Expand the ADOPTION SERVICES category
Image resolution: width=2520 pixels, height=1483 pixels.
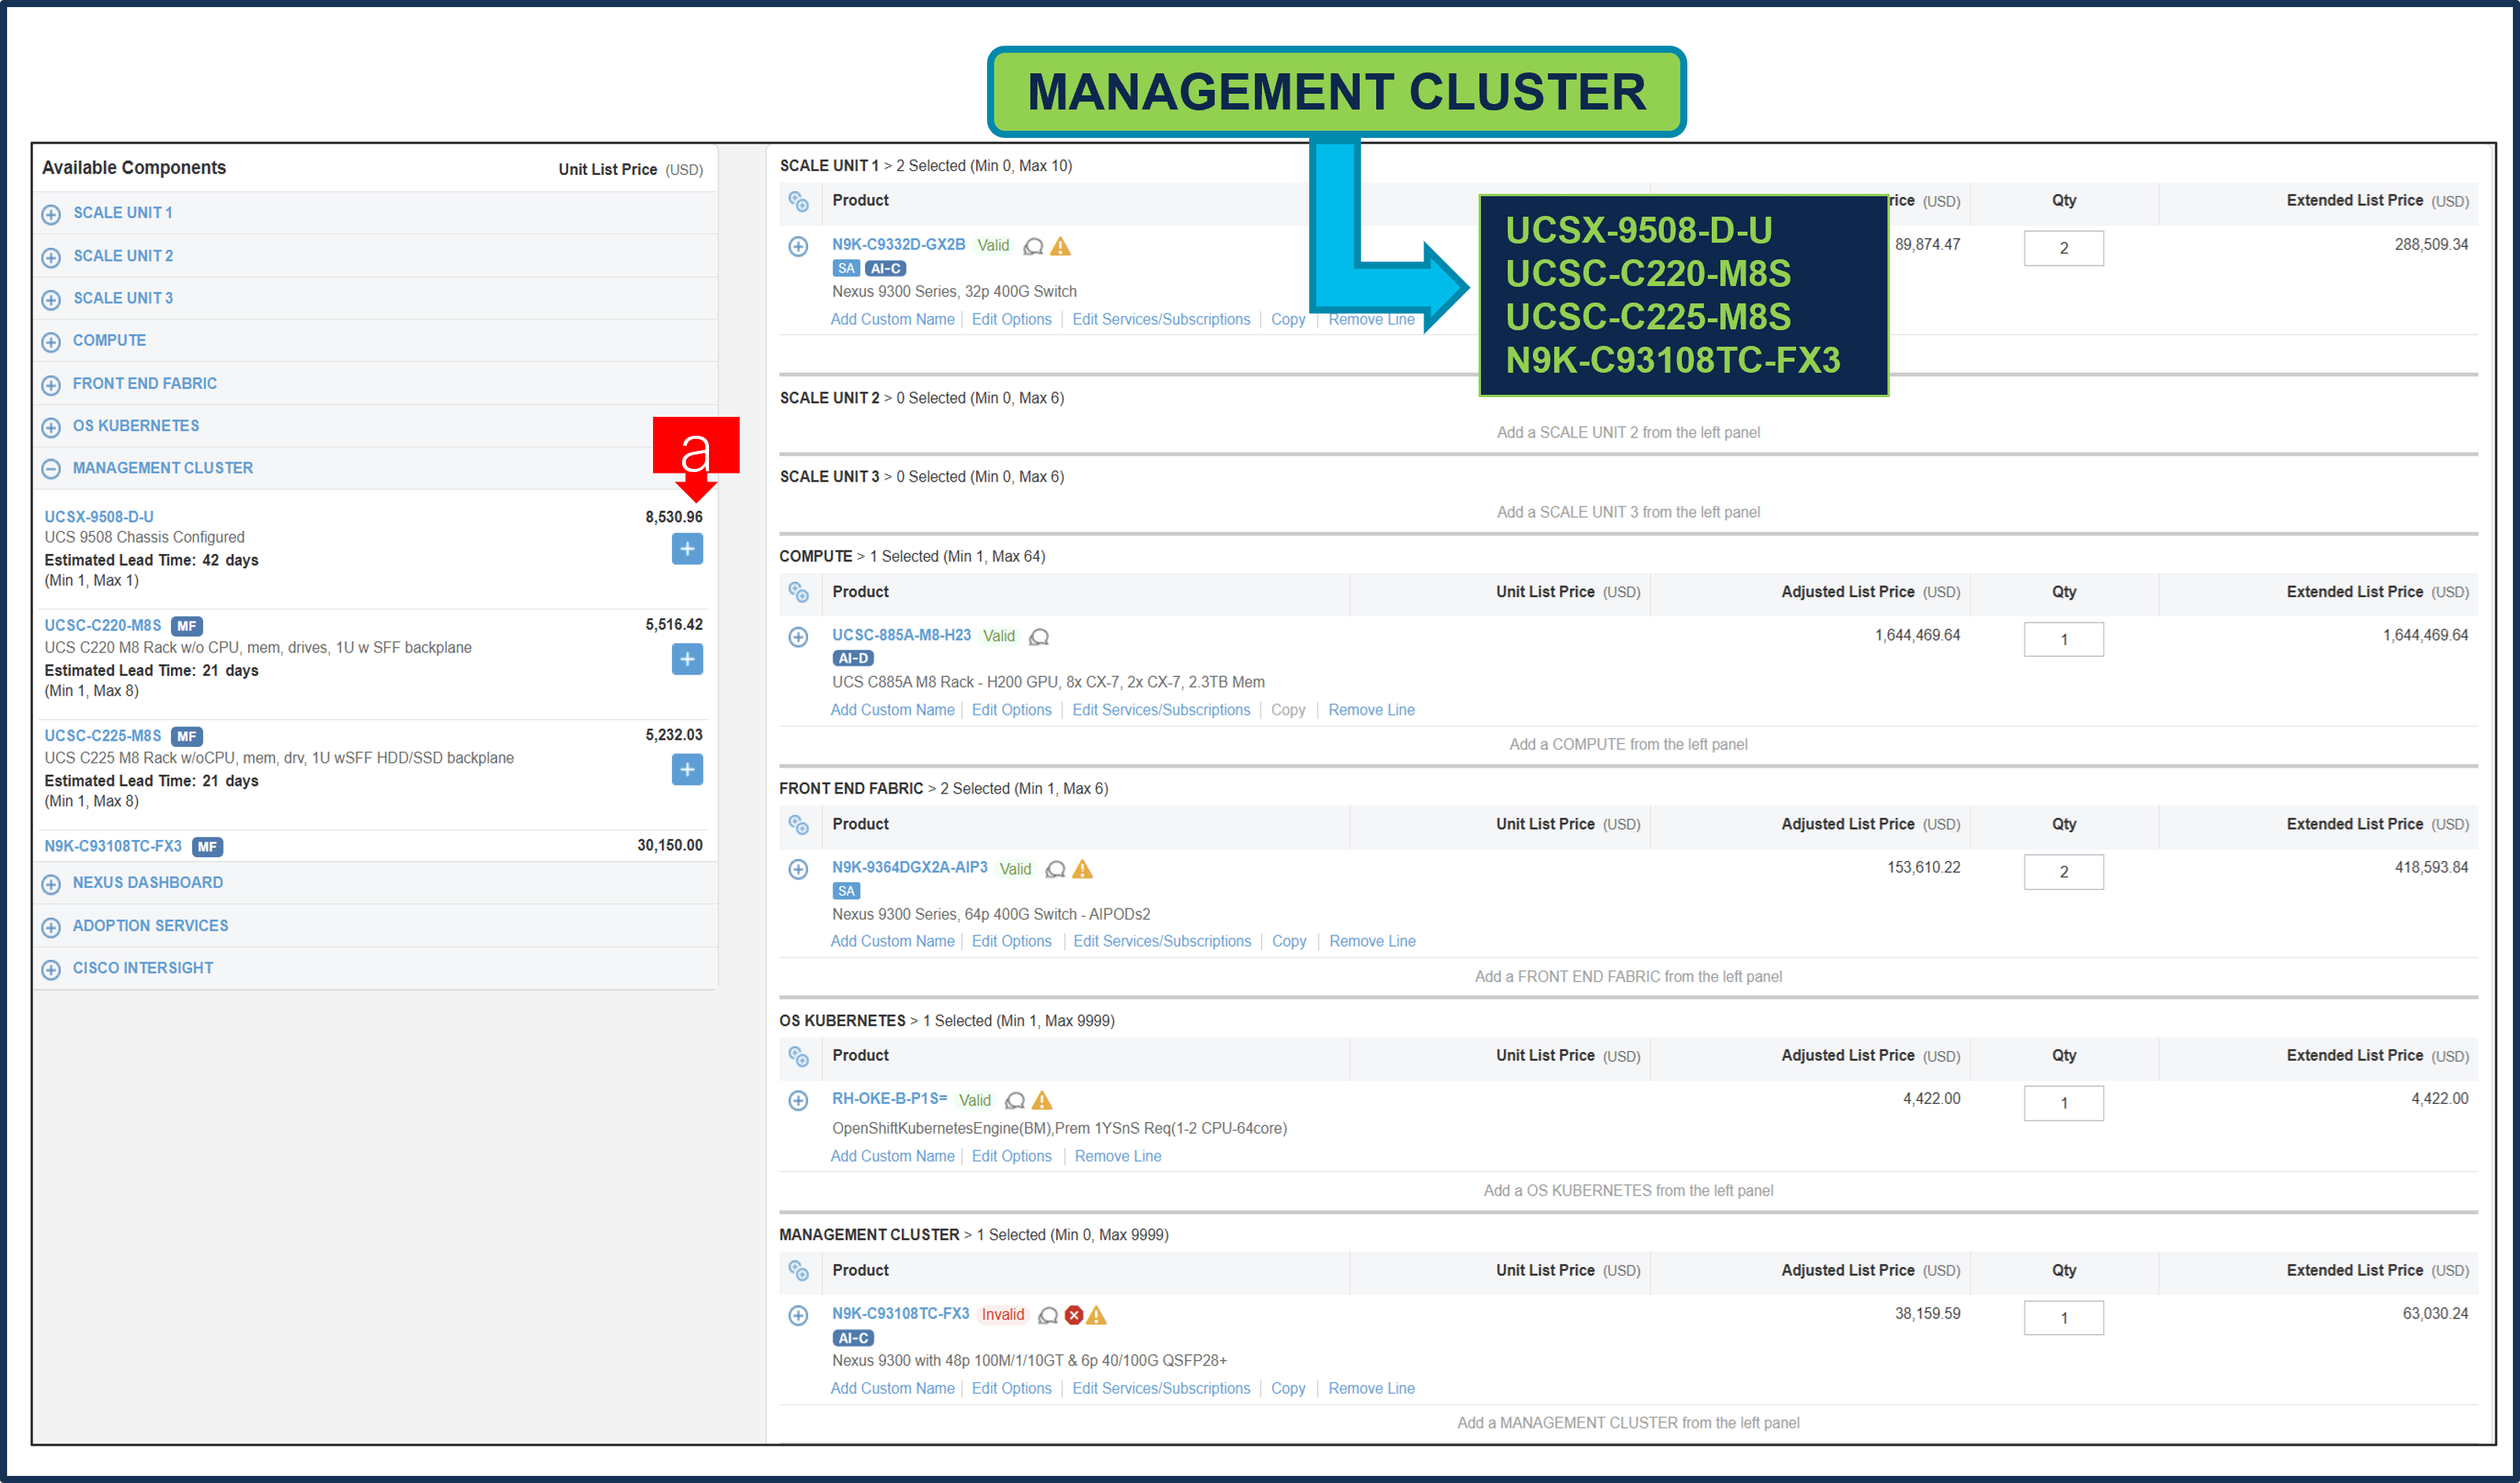[x=51, y=926]
